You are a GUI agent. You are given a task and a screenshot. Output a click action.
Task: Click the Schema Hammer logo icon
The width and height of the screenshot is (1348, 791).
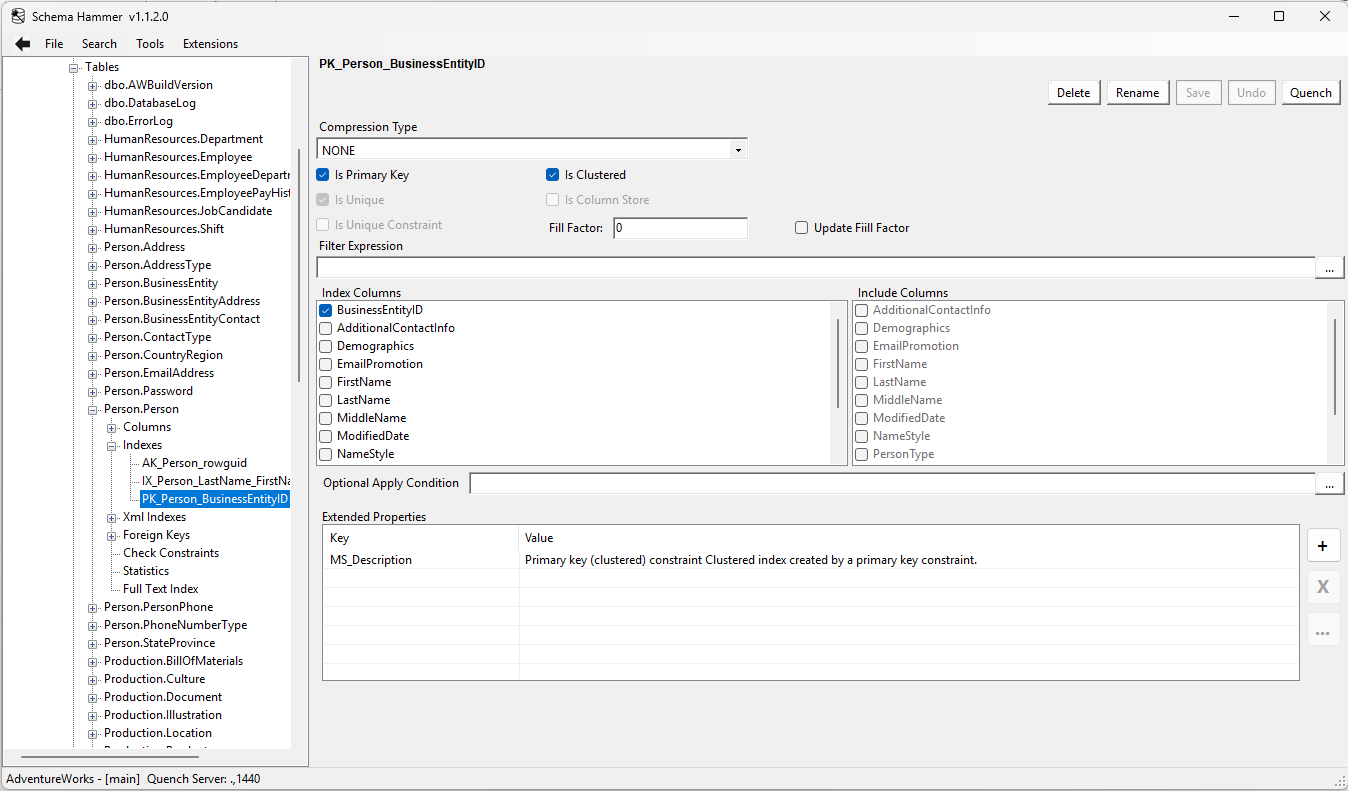pos(16,15)
